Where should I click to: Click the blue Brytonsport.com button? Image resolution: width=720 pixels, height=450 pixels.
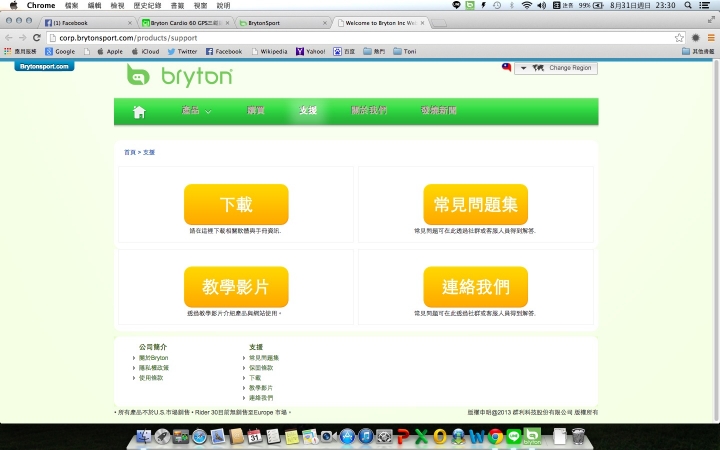point(44,66)
